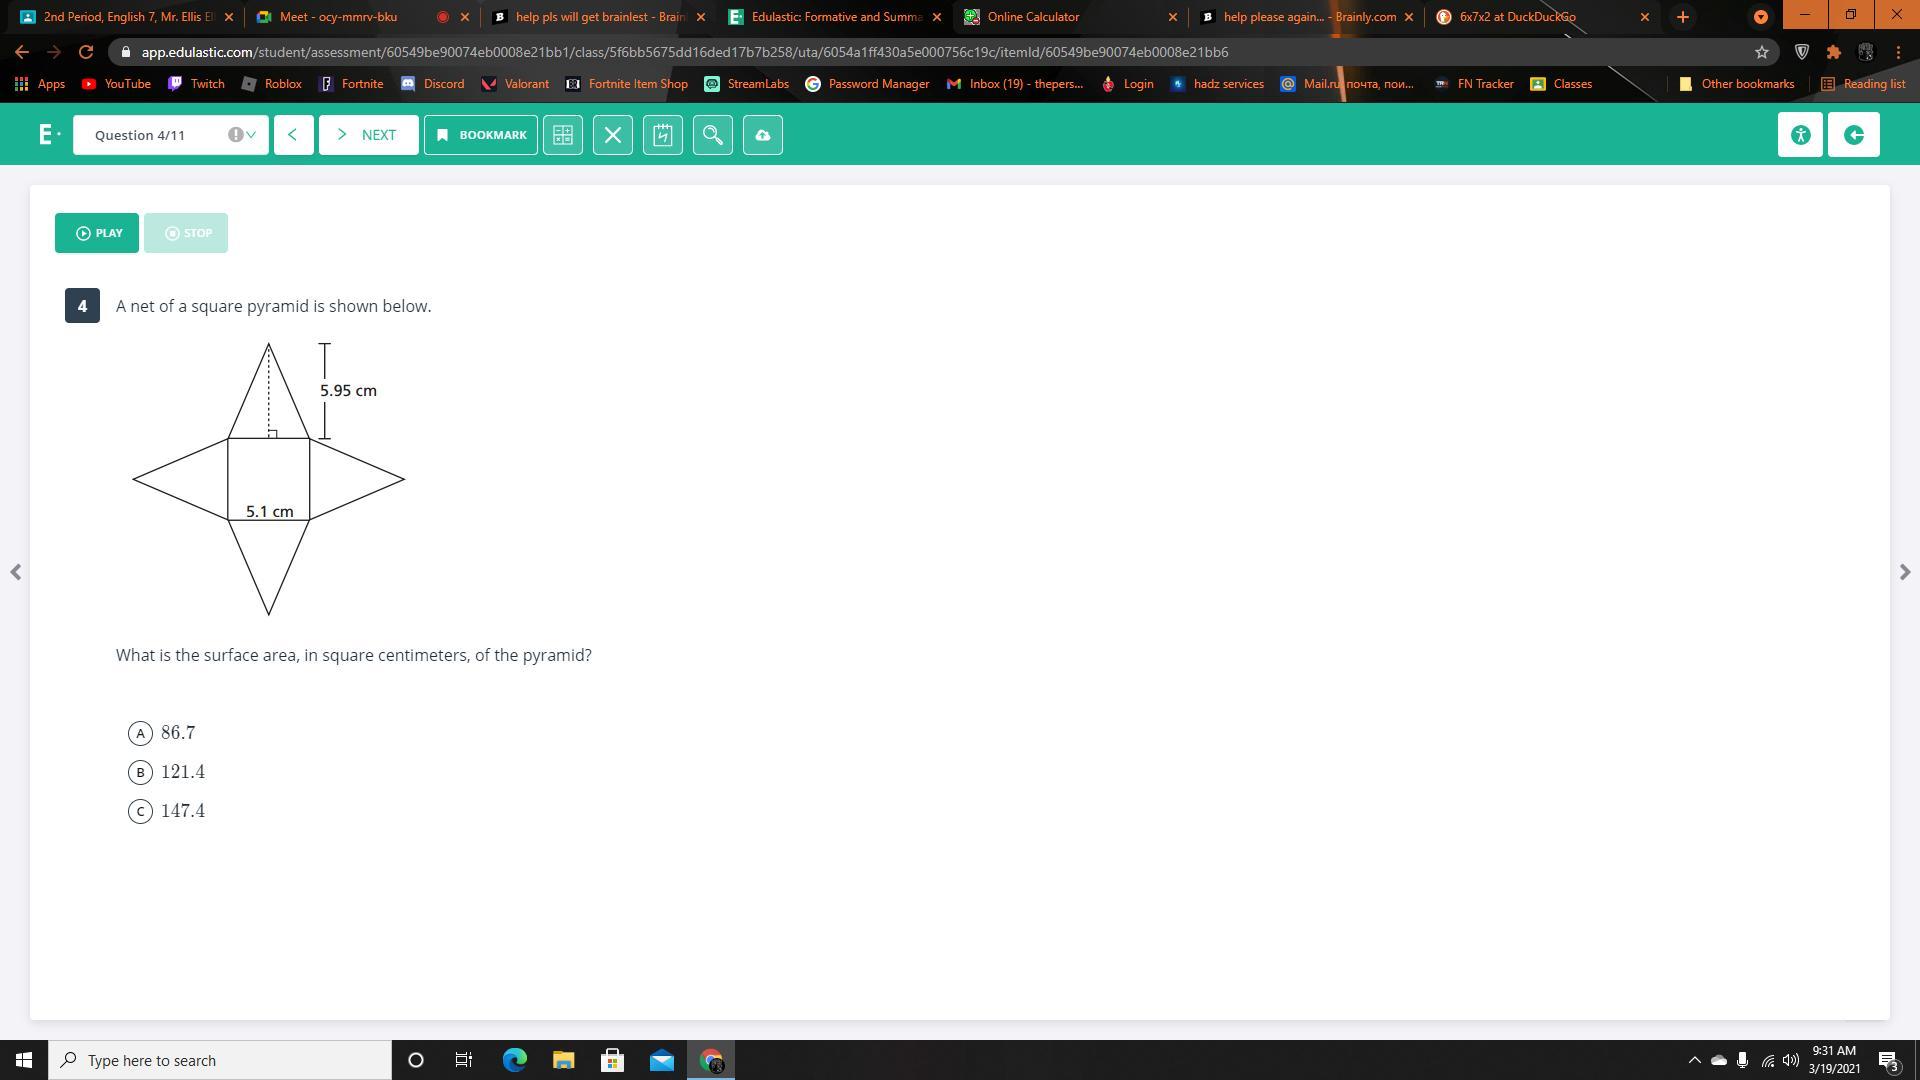Click the cross-out answers X tool
The width and height of the screenshot is (1920, 1080).
pyautogui.click(x=613, y=135)
